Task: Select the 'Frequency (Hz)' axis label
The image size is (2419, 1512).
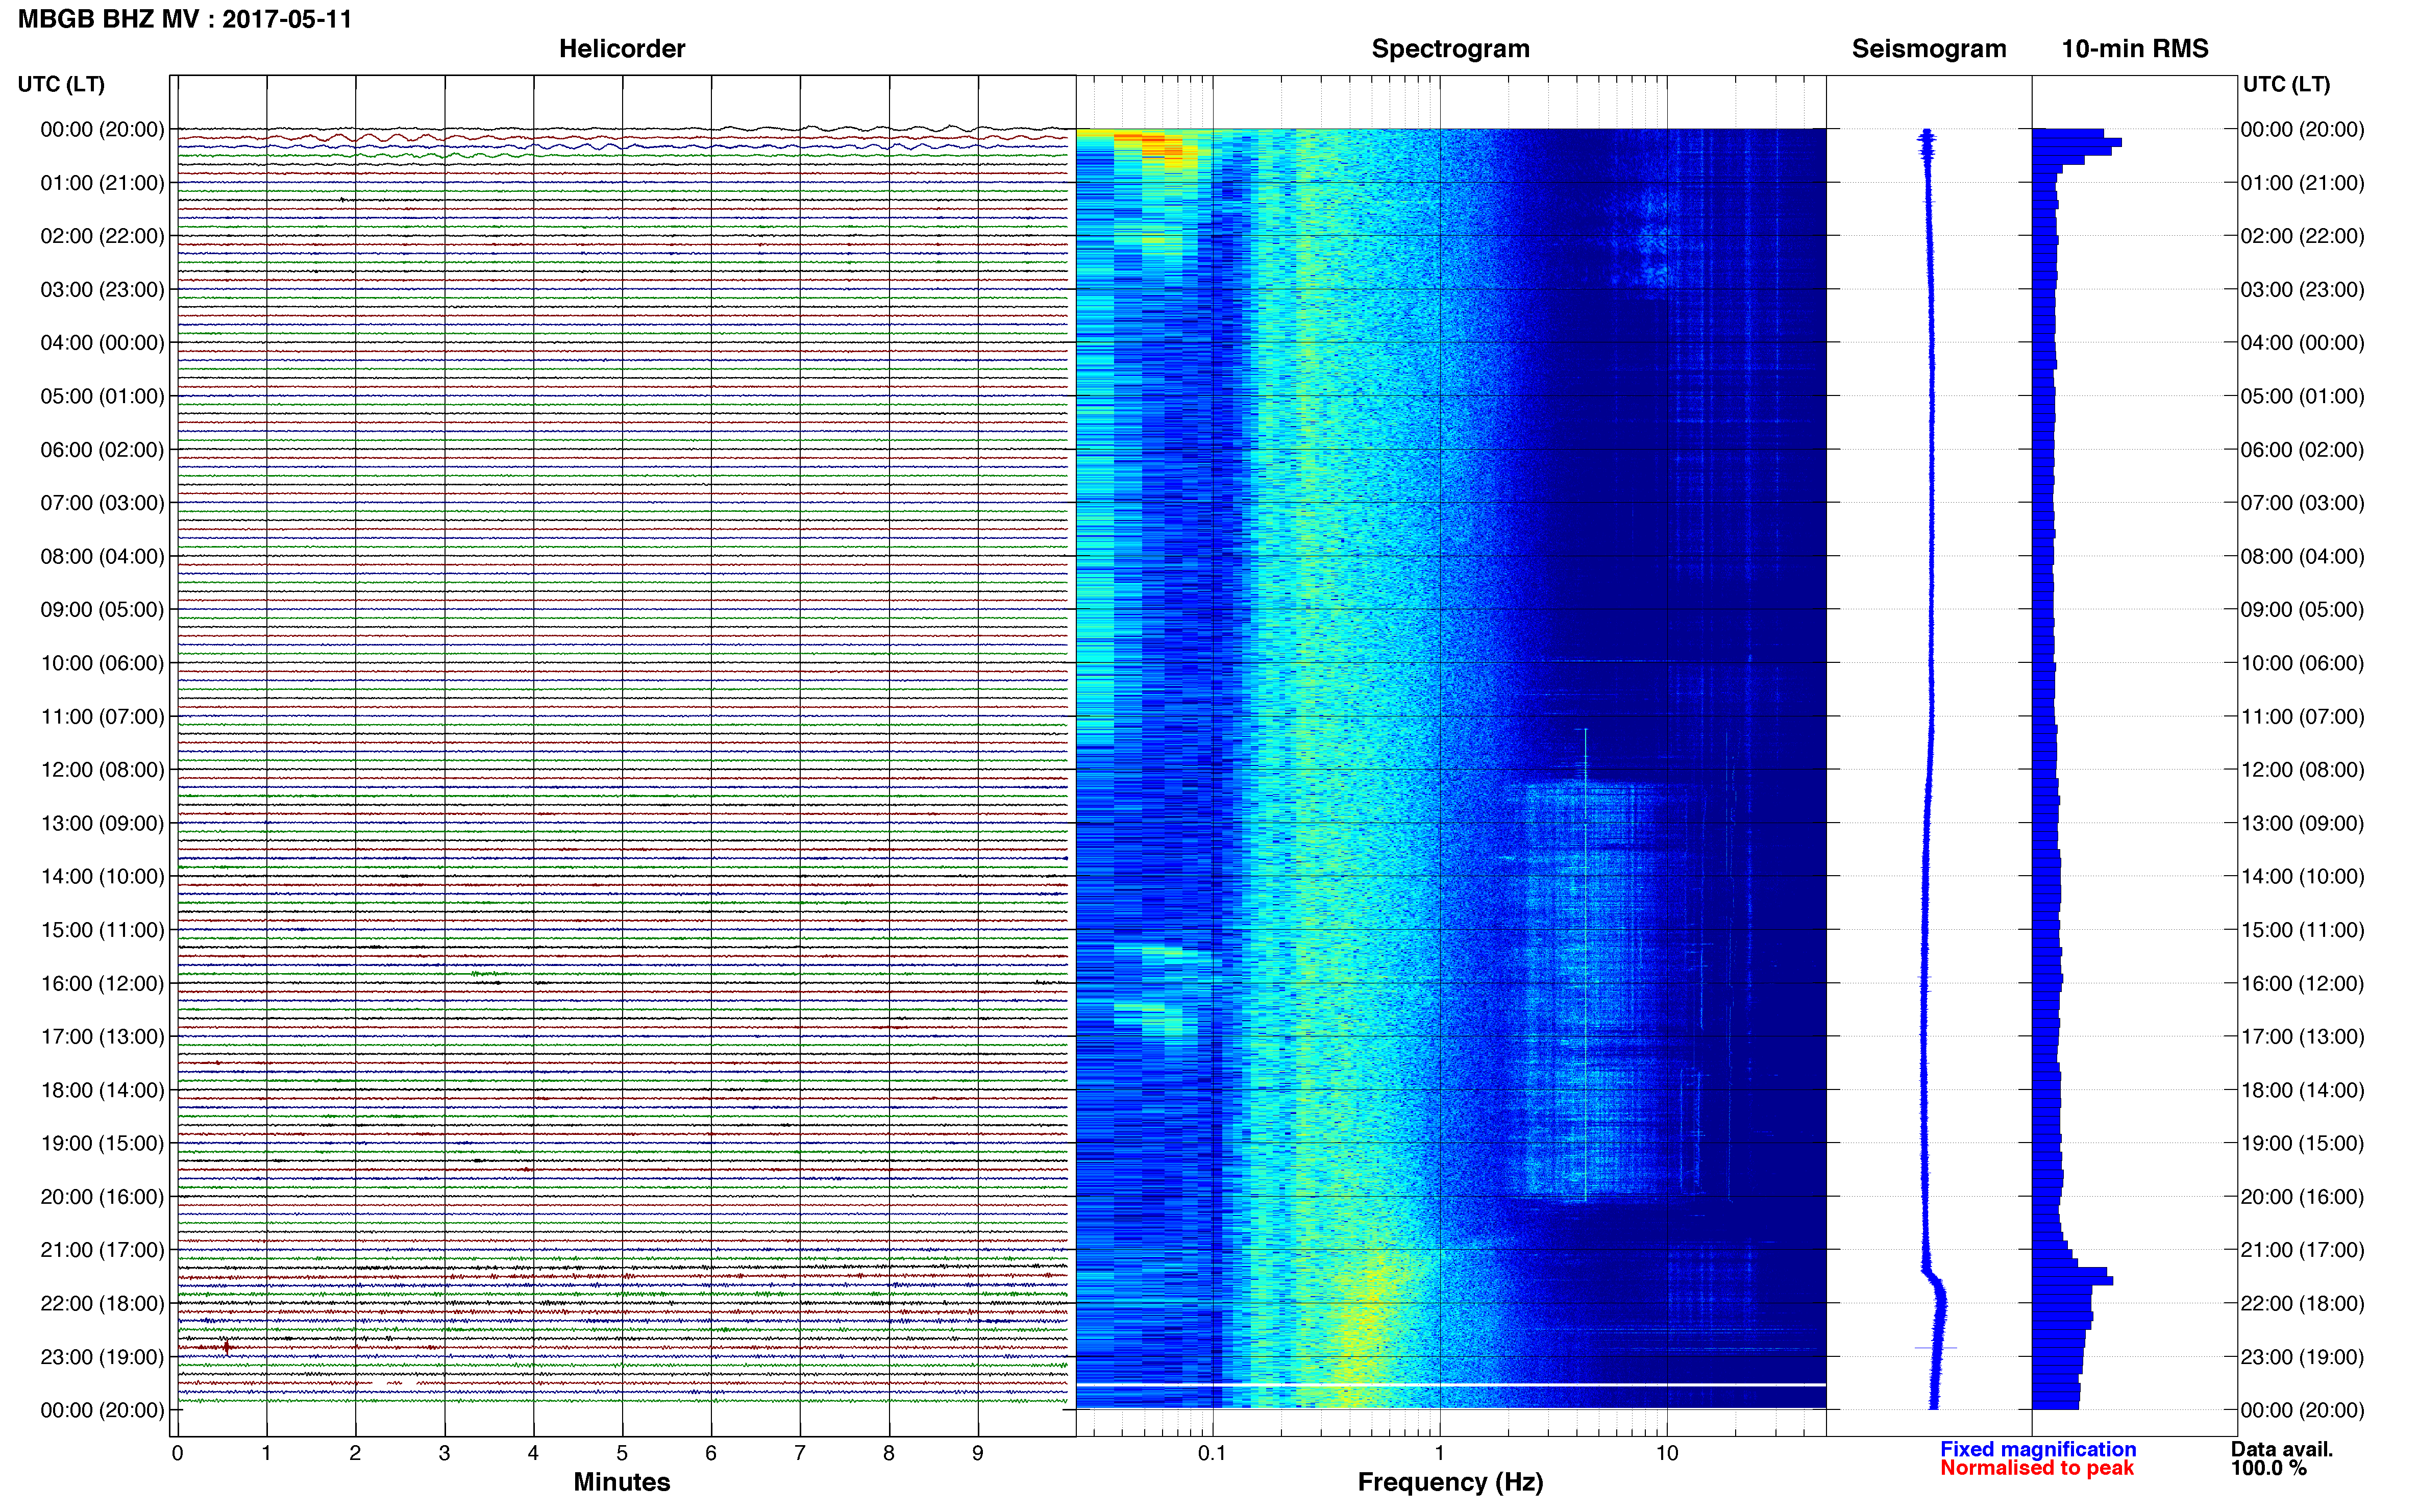Action: (x=1450, y=1482)
